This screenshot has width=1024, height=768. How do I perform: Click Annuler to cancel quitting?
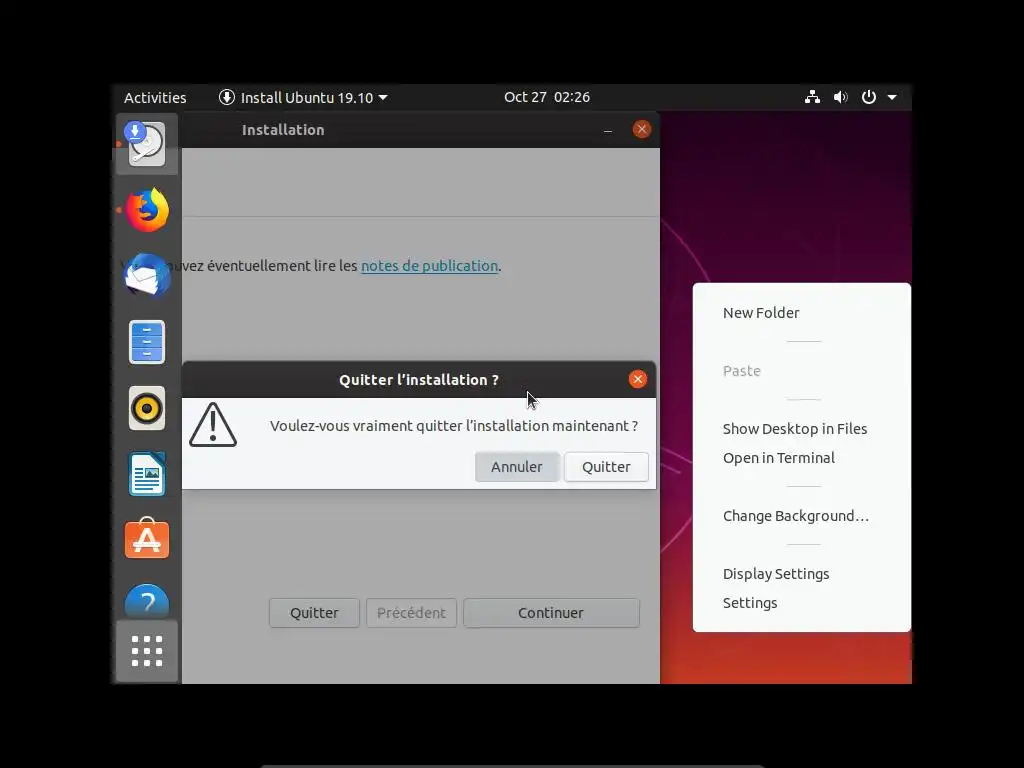click(517, 467)
